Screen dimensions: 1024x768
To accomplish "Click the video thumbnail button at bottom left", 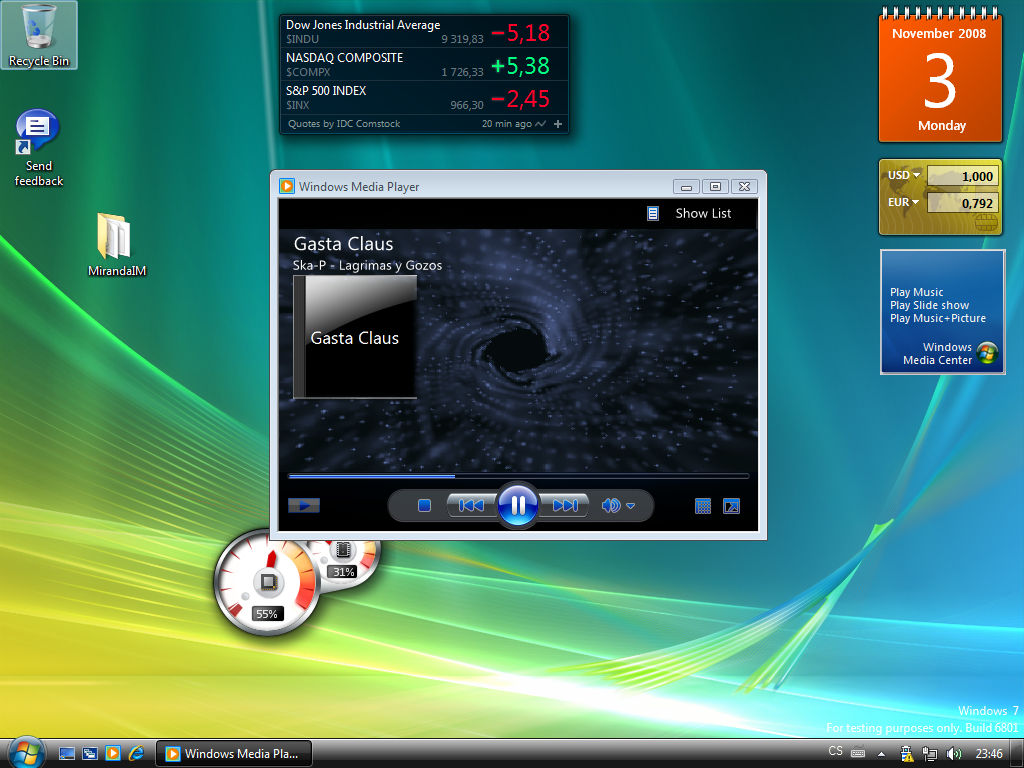I will pos(304,505).
